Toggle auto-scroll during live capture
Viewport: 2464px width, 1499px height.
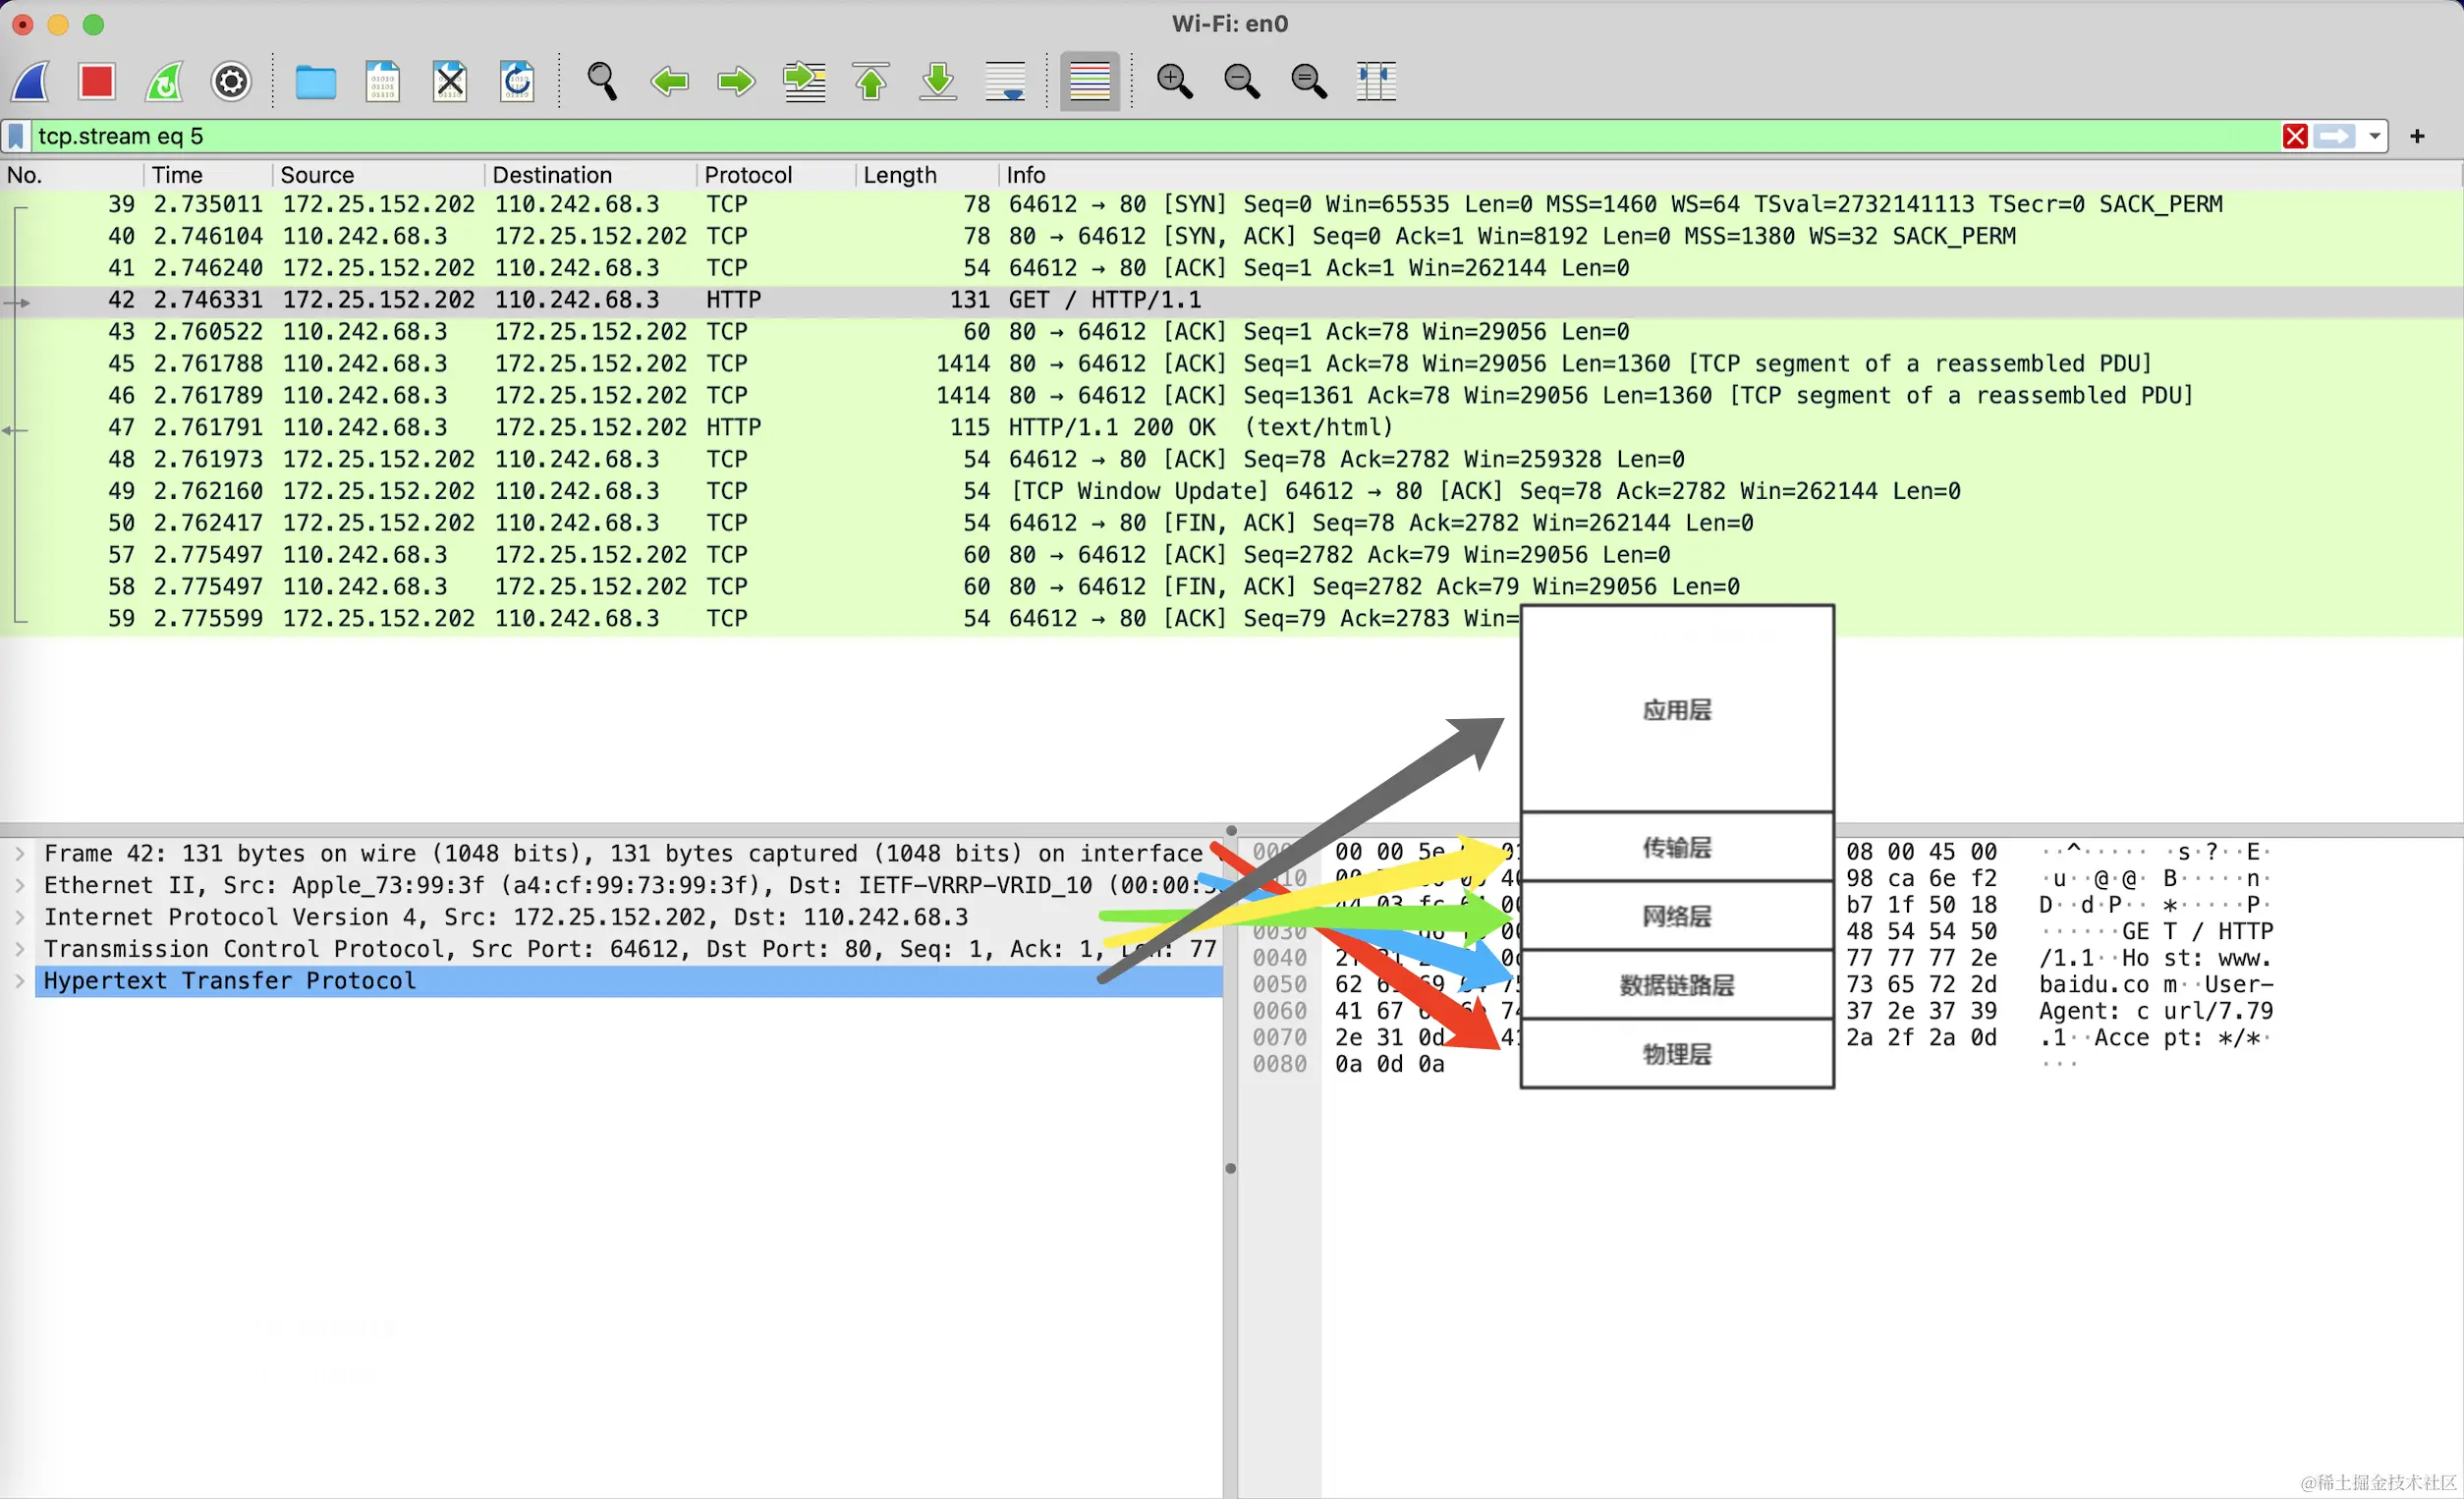coord(1005,81)
